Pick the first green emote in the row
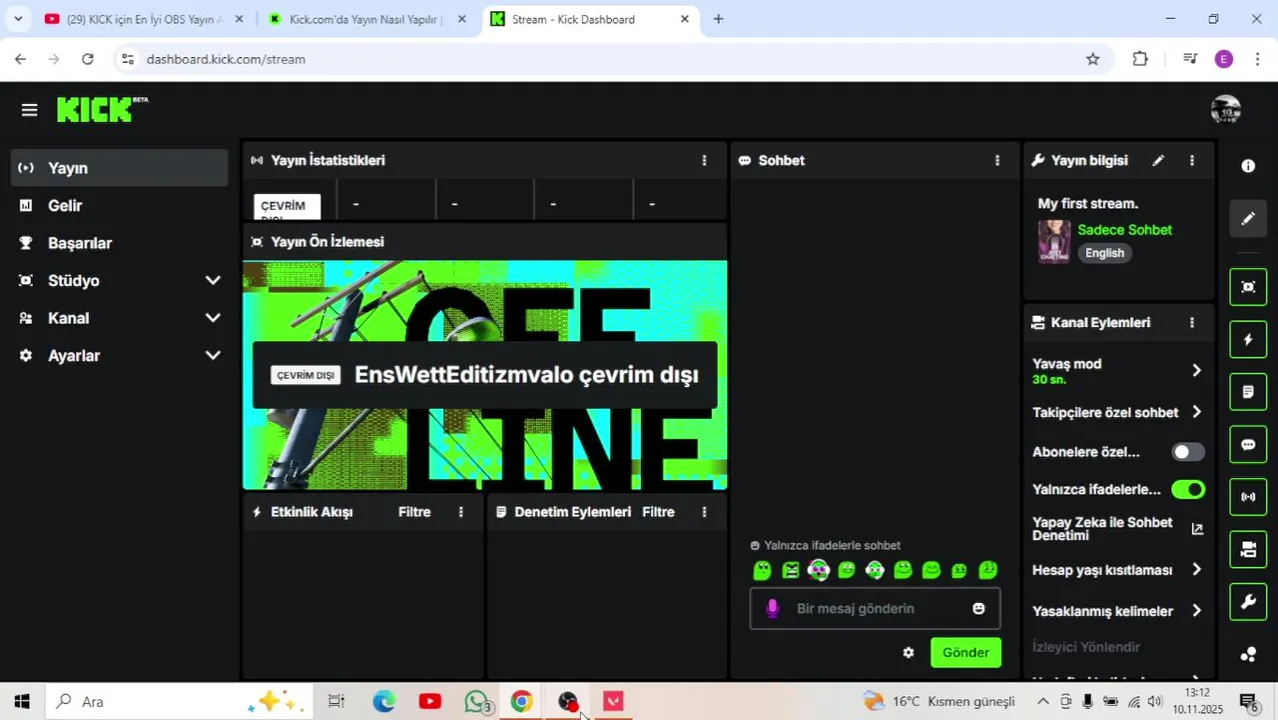This screenshot has width=1278, height=720. [762, 570]
